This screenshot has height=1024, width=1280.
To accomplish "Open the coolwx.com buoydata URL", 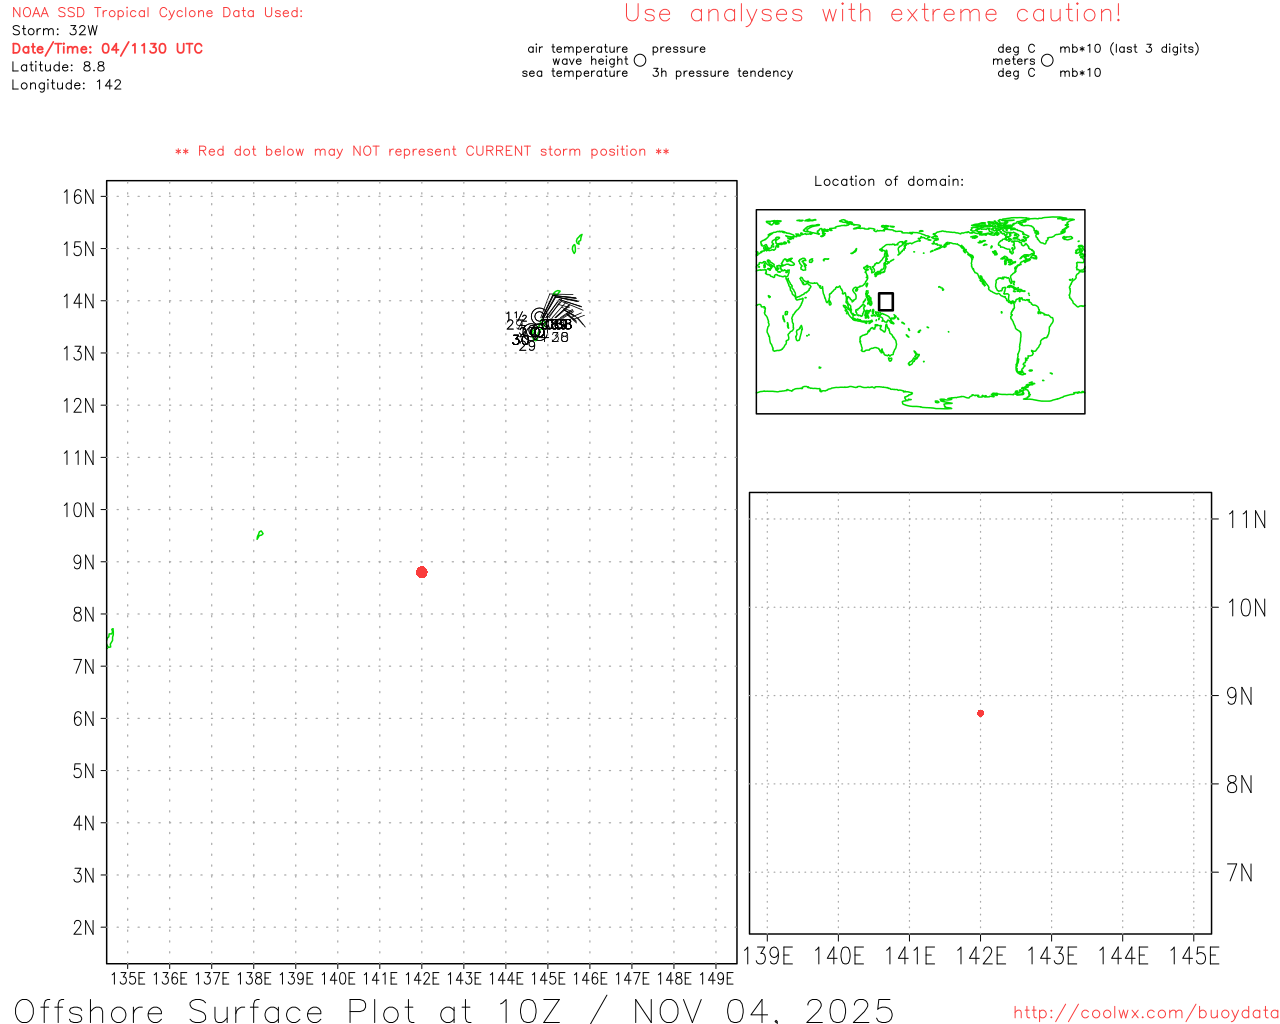I will pos(1146,1013).
